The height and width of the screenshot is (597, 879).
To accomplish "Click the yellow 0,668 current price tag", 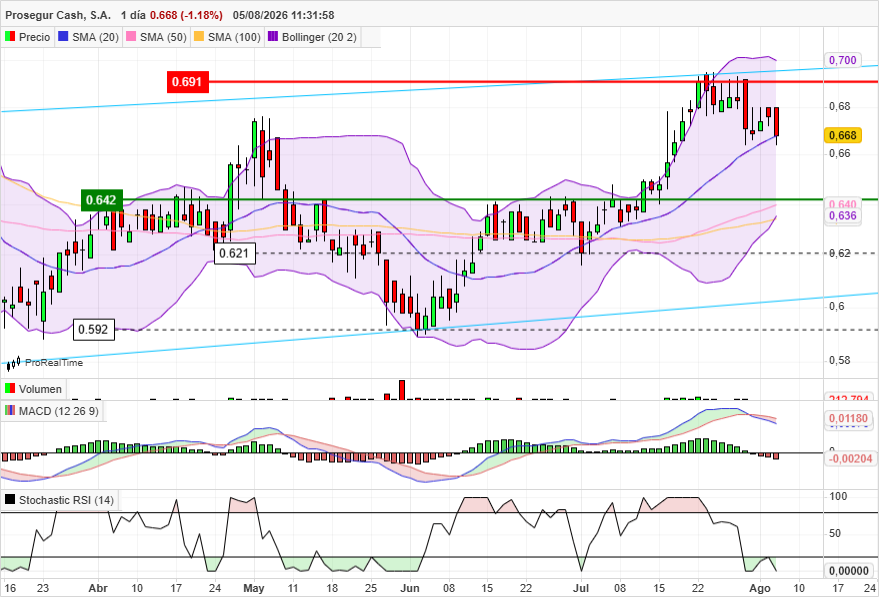I will point(842,135).
